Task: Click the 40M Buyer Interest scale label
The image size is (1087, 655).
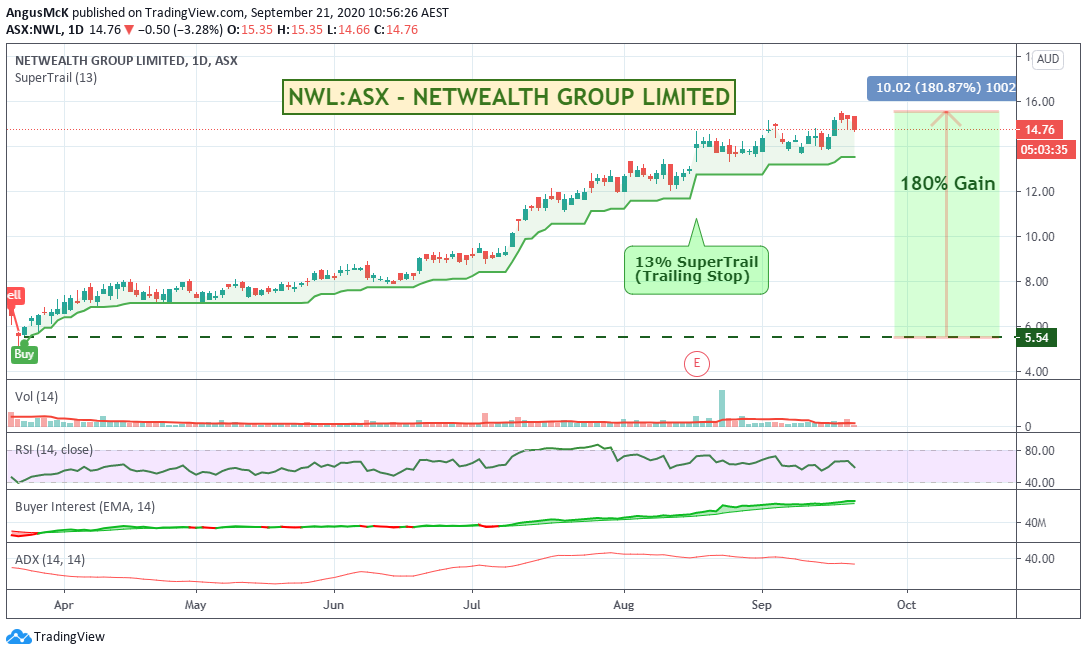Action: pos(1035,523)
